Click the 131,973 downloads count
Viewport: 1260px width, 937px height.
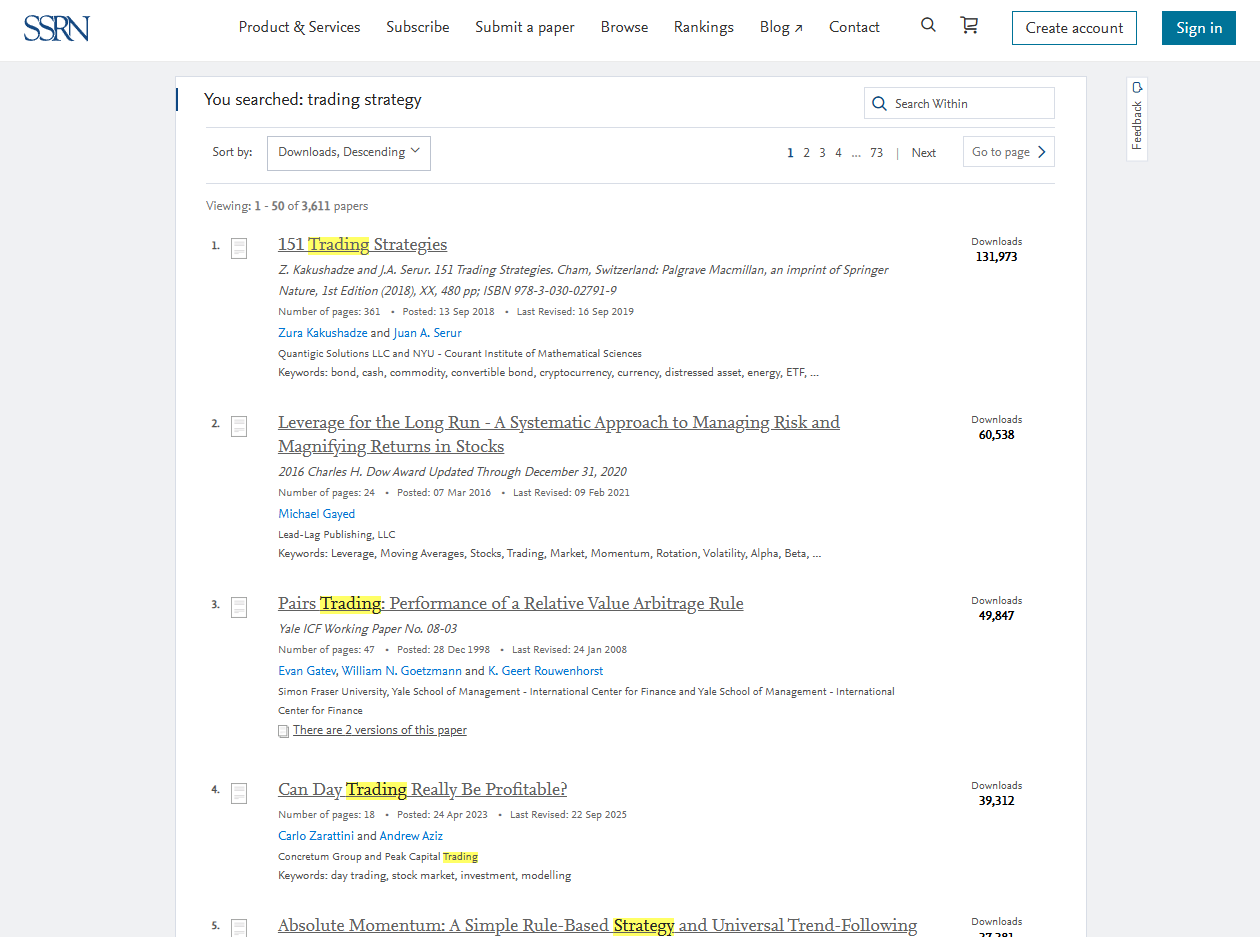(996, 257)
